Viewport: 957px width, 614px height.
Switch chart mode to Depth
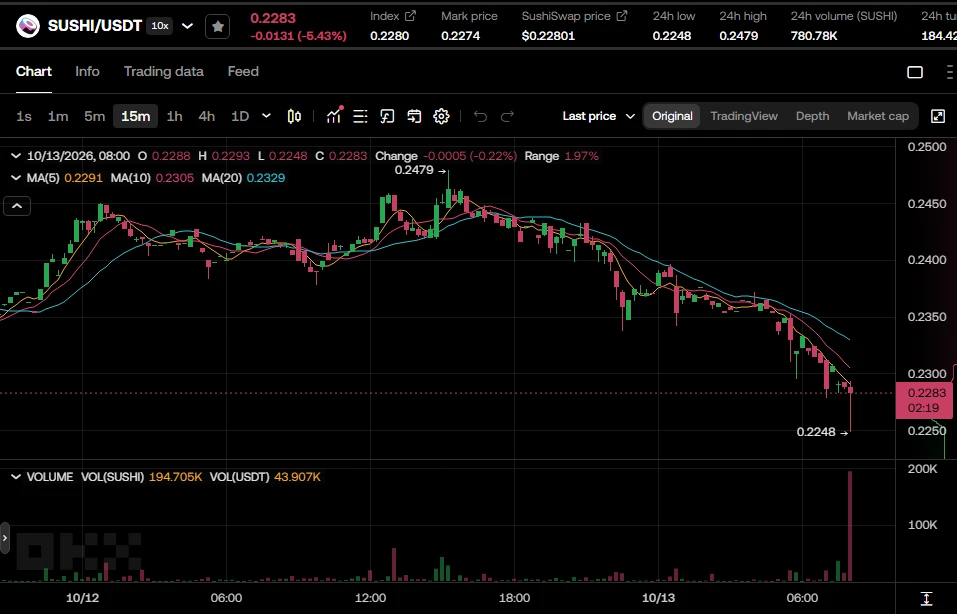click(x=812, y=116)
